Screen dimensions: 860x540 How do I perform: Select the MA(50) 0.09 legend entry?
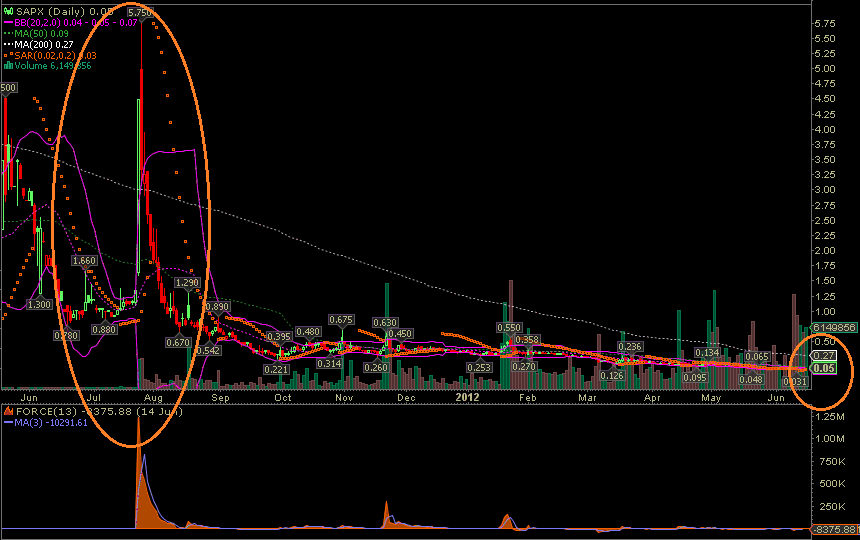point(36,33)
